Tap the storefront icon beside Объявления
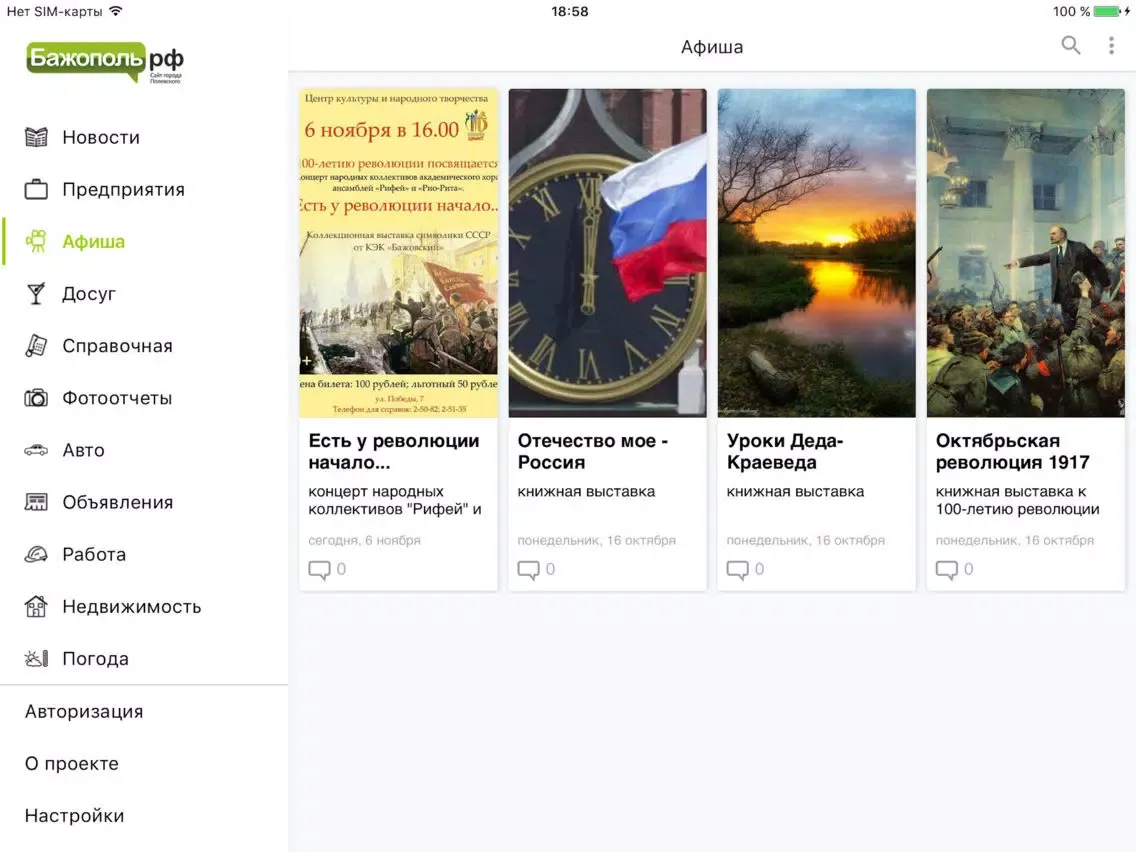 coord(36,502)
